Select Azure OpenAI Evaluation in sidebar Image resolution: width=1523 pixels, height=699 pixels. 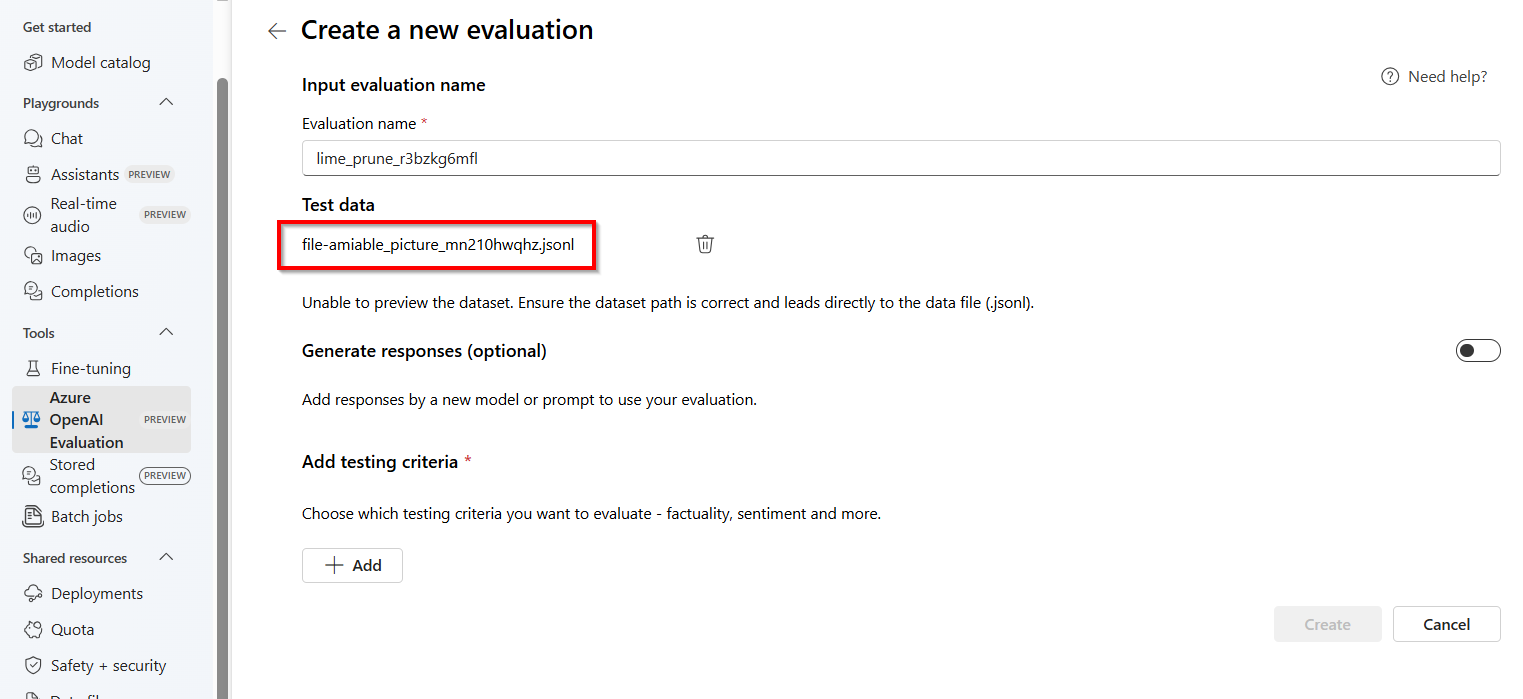(101, 420)
